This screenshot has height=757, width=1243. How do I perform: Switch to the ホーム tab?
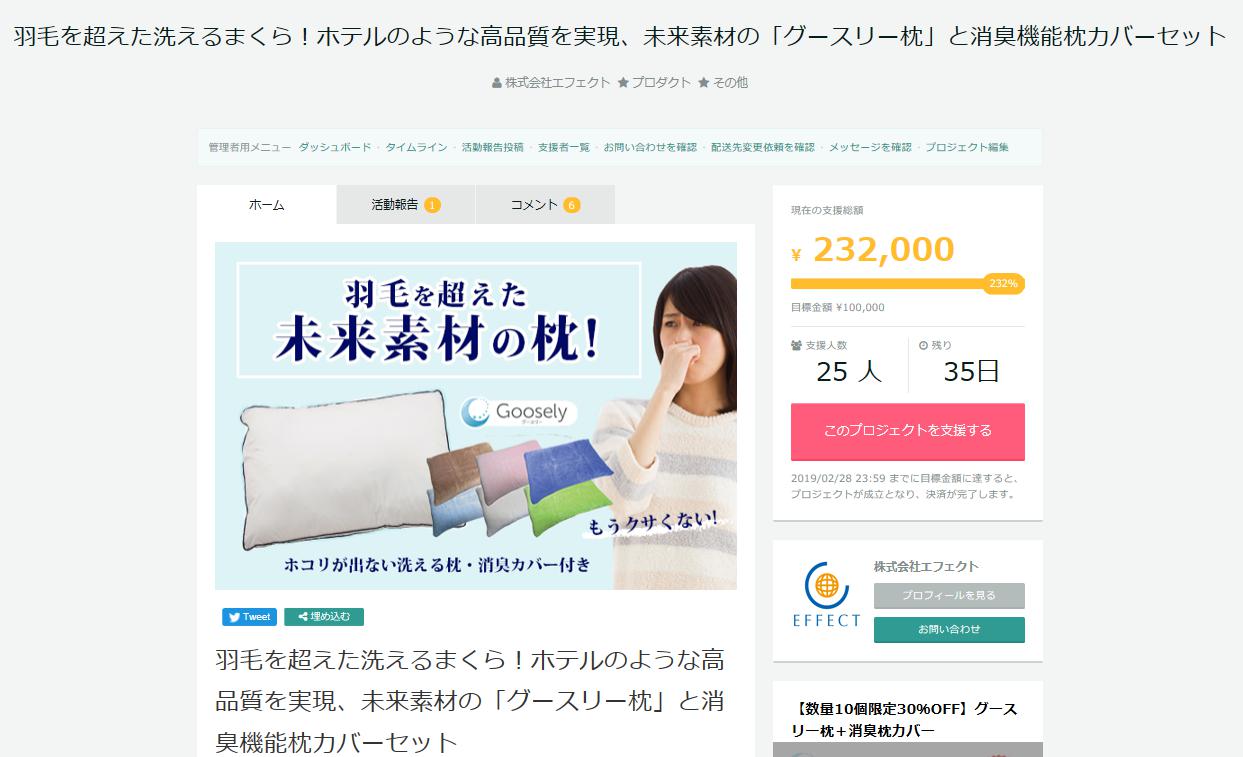[x=267, y=204]
